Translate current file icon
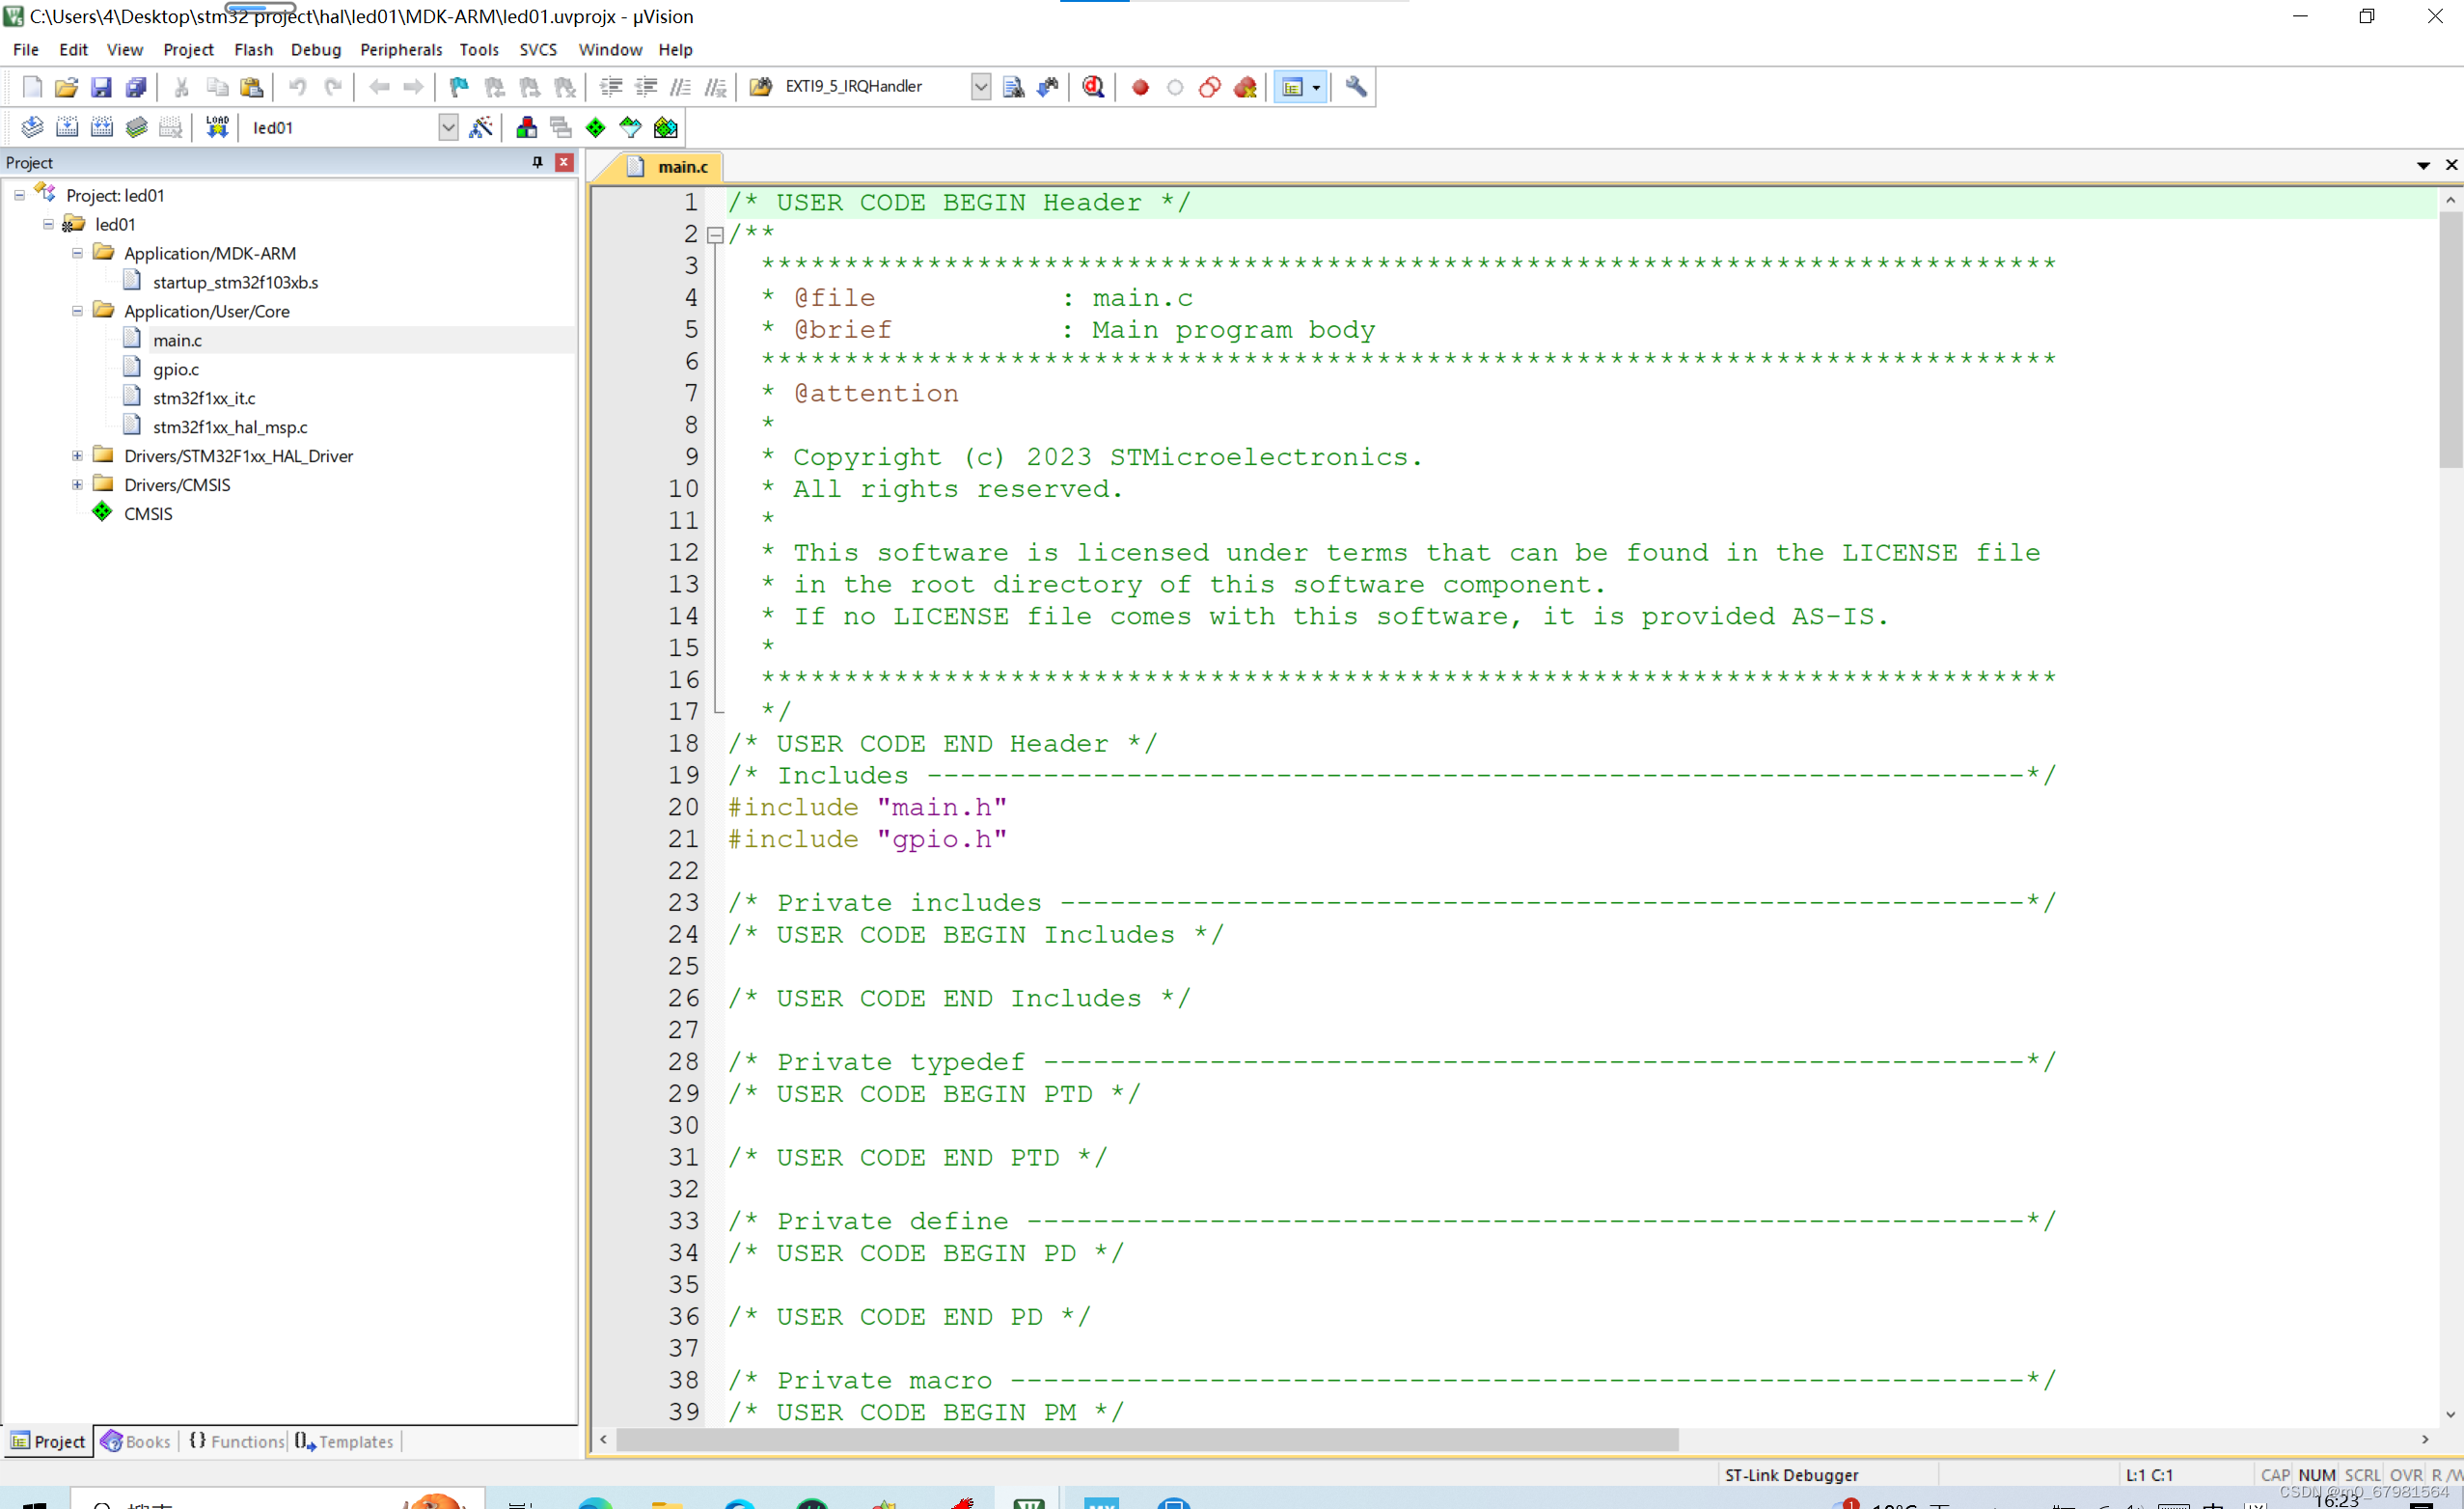2464x1509 pixels. click(32, 127)
